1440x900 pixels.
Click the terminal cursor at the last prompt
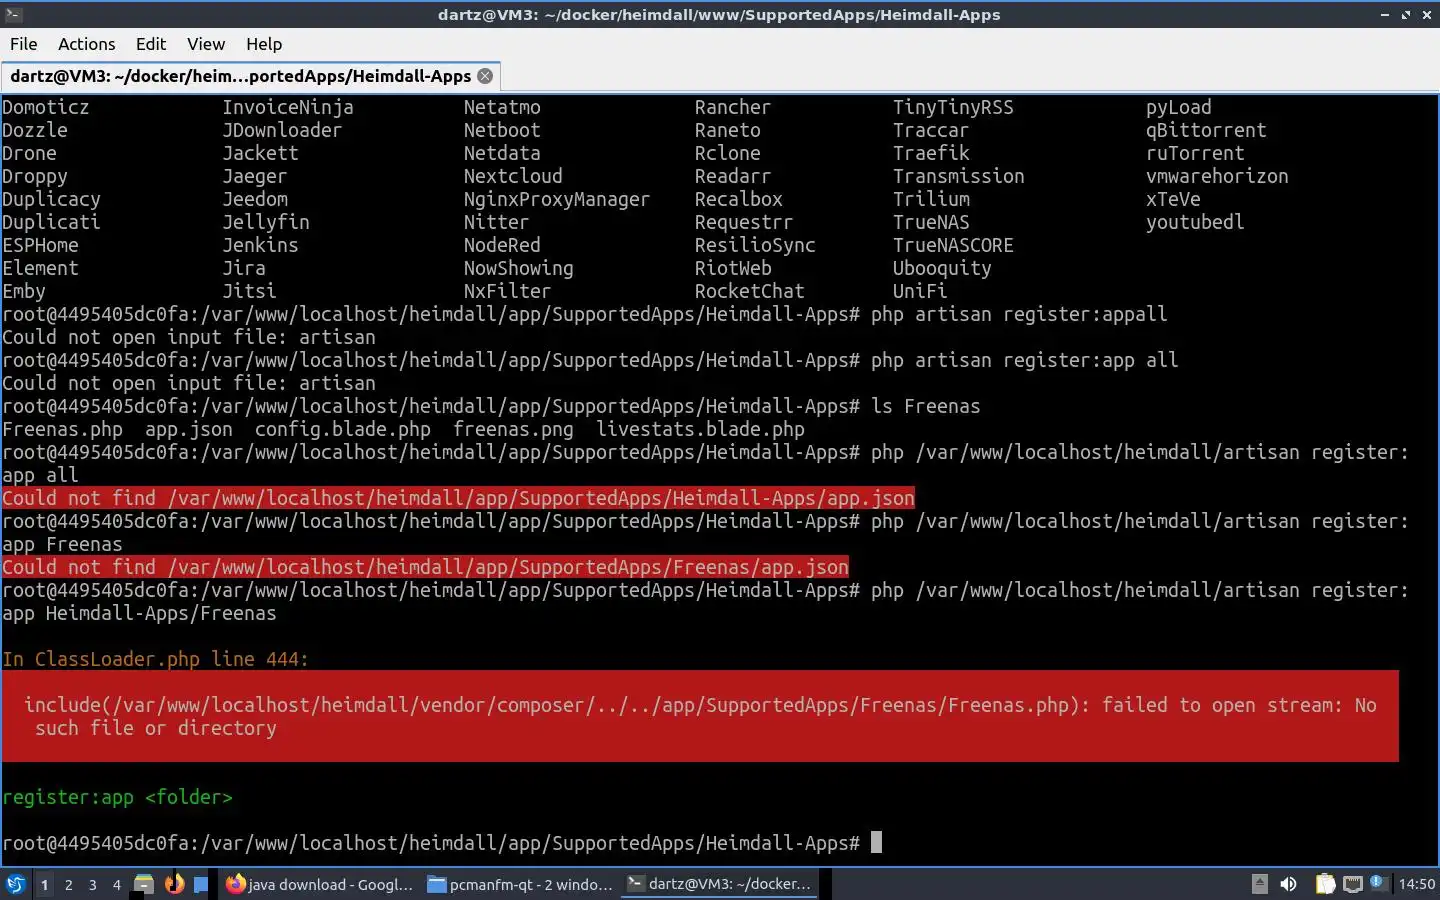[x=876, y=842]
